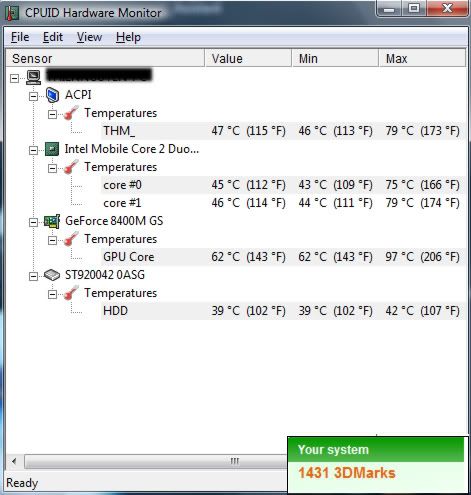Click the ST920042 0ASG hard drive icon
471x495 pixels.
click(x=52, y=275)
